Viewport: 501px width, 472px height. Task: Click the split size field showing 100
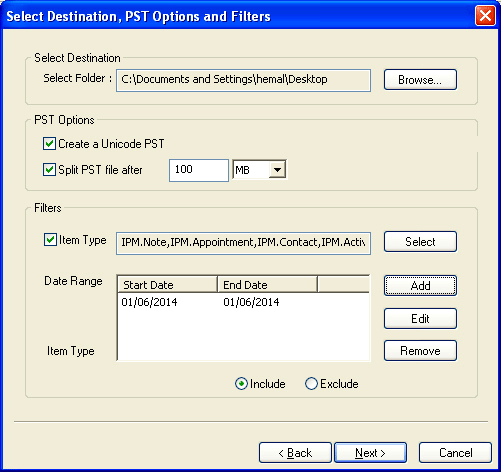click(x=199, y=170)
